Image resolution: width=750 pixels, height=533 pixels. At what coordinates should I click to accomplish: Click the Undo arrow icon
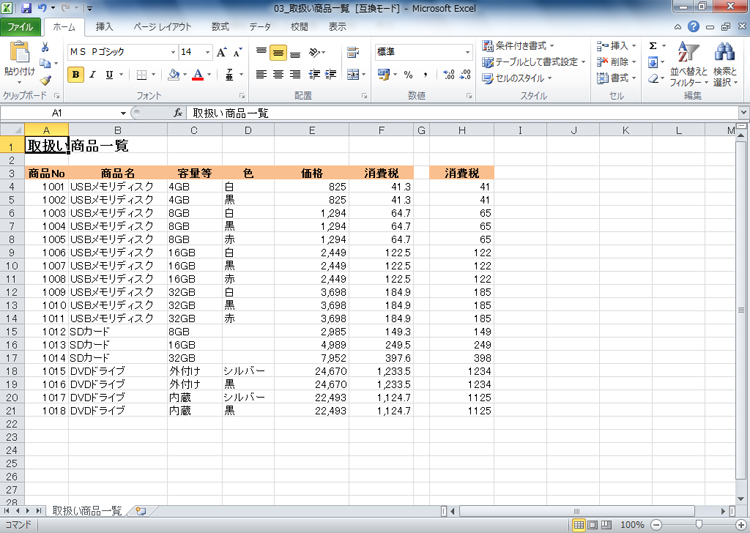click(42, 8)
